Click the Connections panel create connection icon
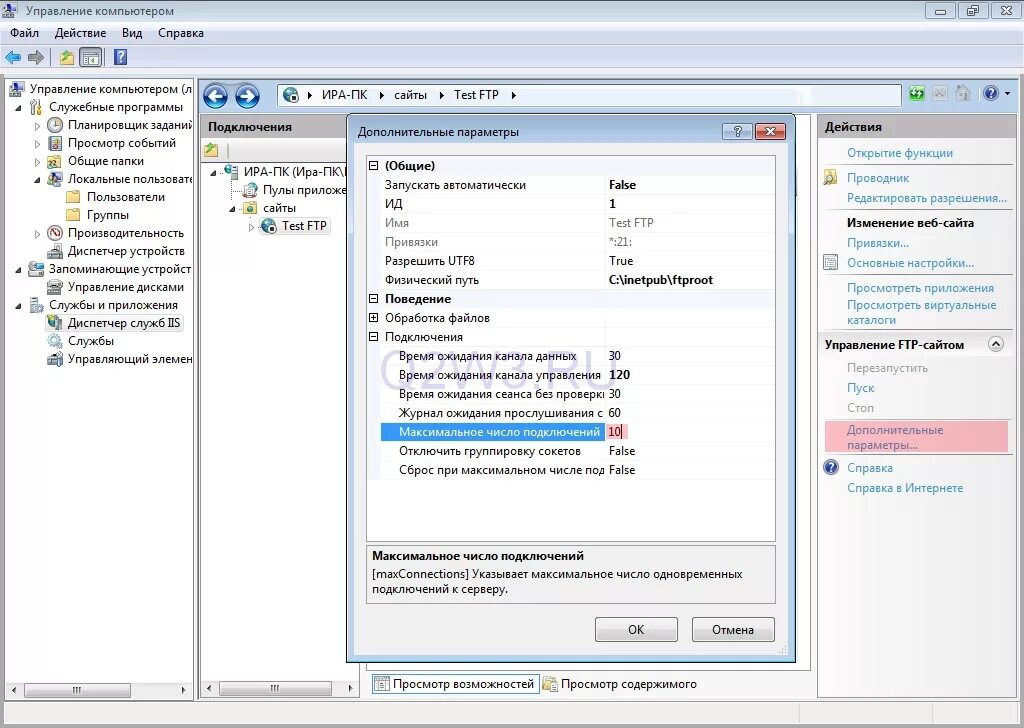This screenshot has width=1024, height=728. (x=212, y=150)
